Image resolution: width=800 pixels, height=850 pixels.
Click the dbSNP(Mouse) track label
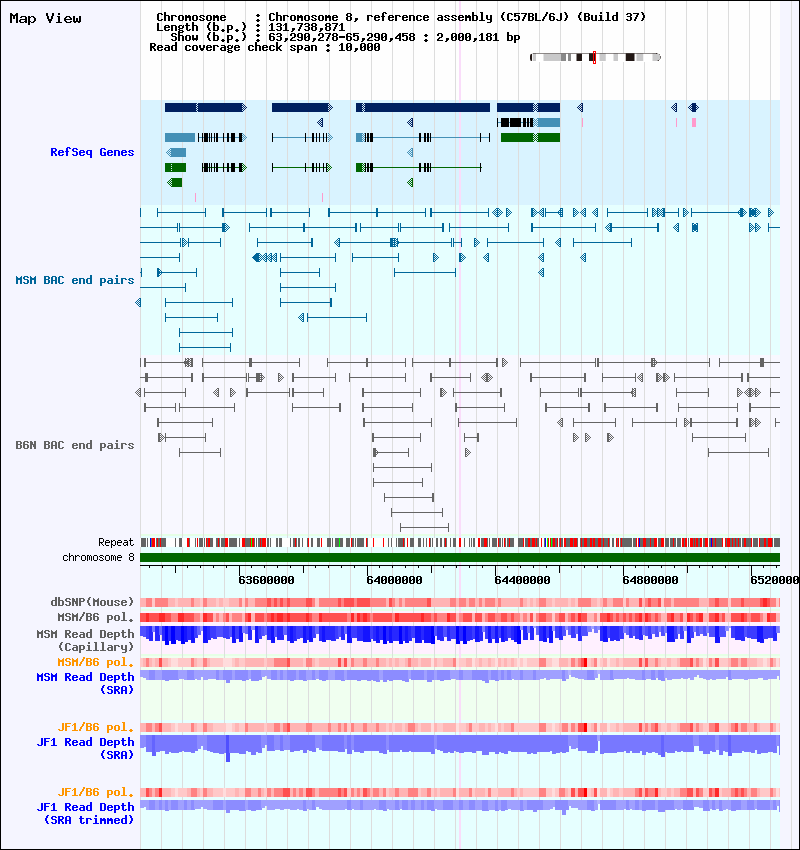92,602
